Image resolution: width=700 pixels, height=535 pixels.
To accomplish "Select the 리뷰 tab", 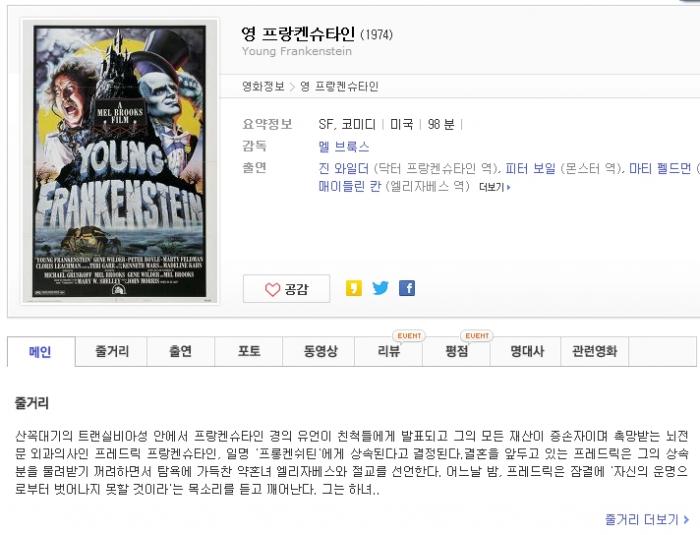I will (x=388, y=351).
